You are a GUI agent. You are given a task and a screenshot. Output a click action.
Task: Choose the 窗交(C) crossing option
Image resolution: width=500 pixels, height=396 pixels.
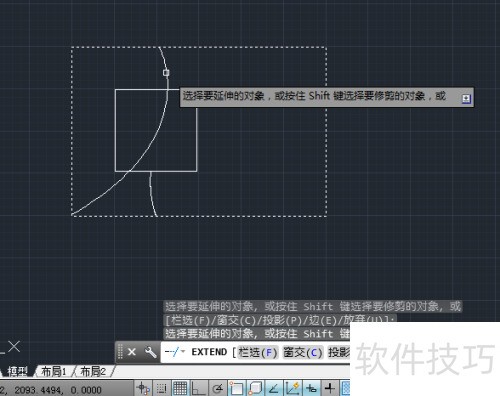pyautogui.click(x=302, y=352)
